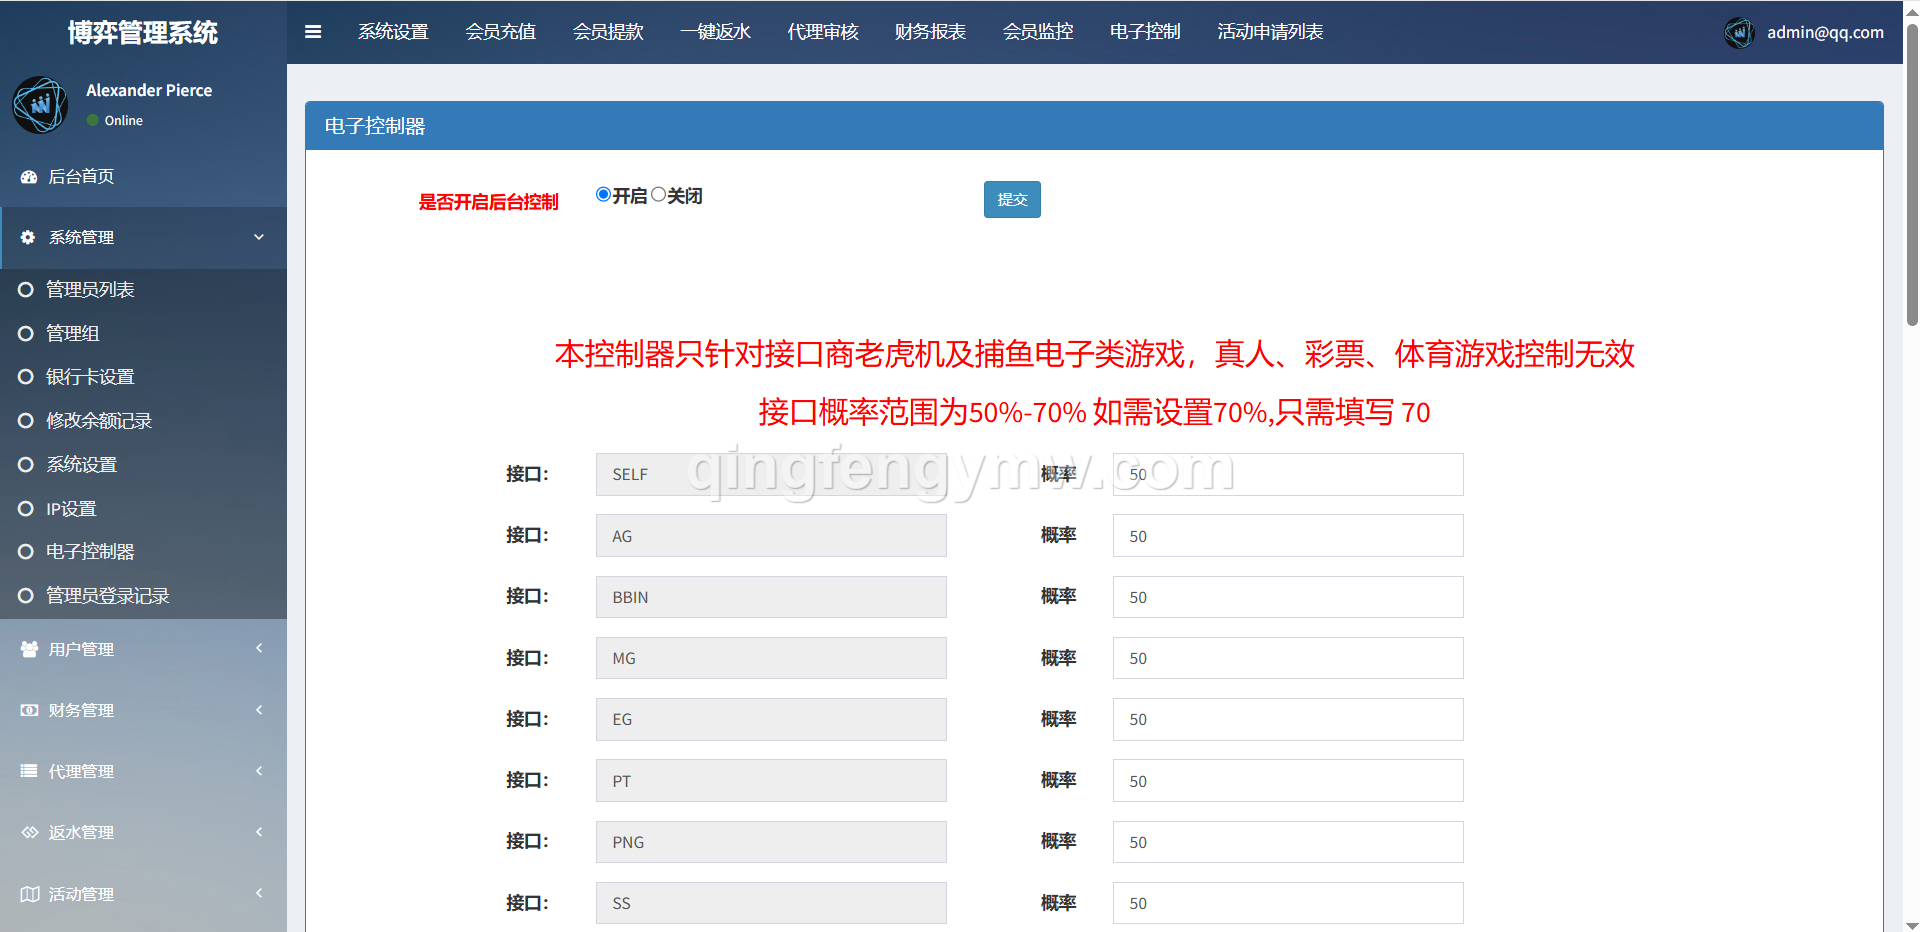Click the gear icon for 系统管理
Image resolution: width=1920 pixels, height=932 pixels.
[28, 238]
